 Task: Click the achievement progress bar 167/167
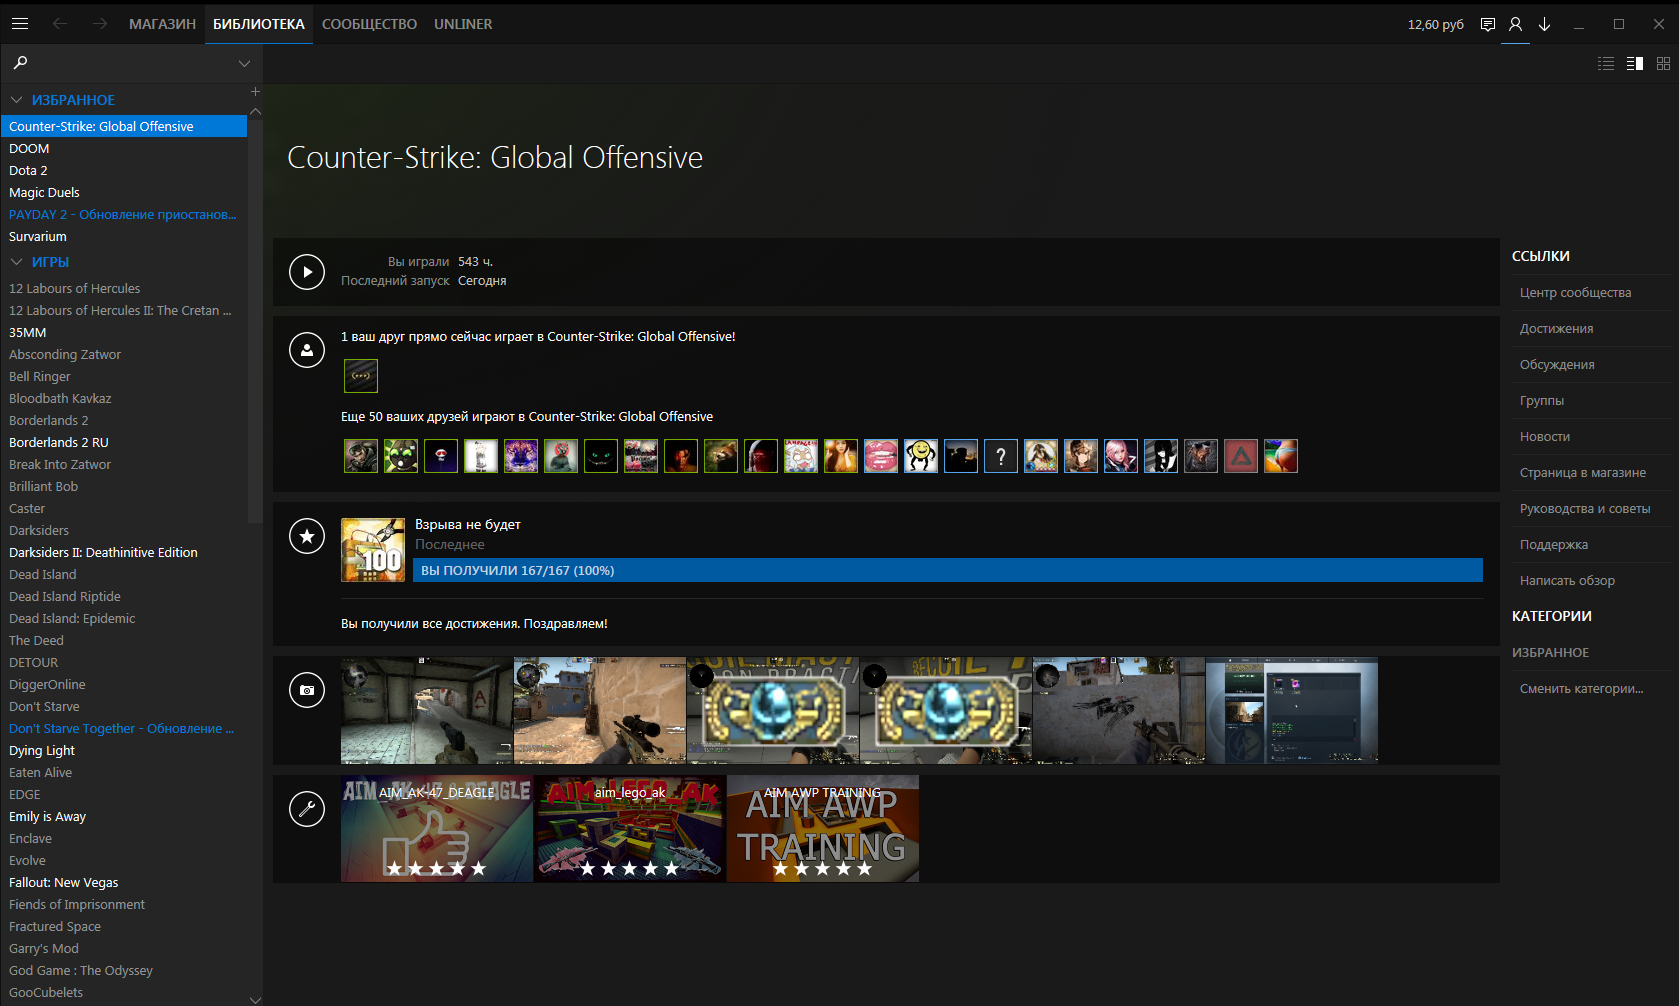click(x=948, y=570)
